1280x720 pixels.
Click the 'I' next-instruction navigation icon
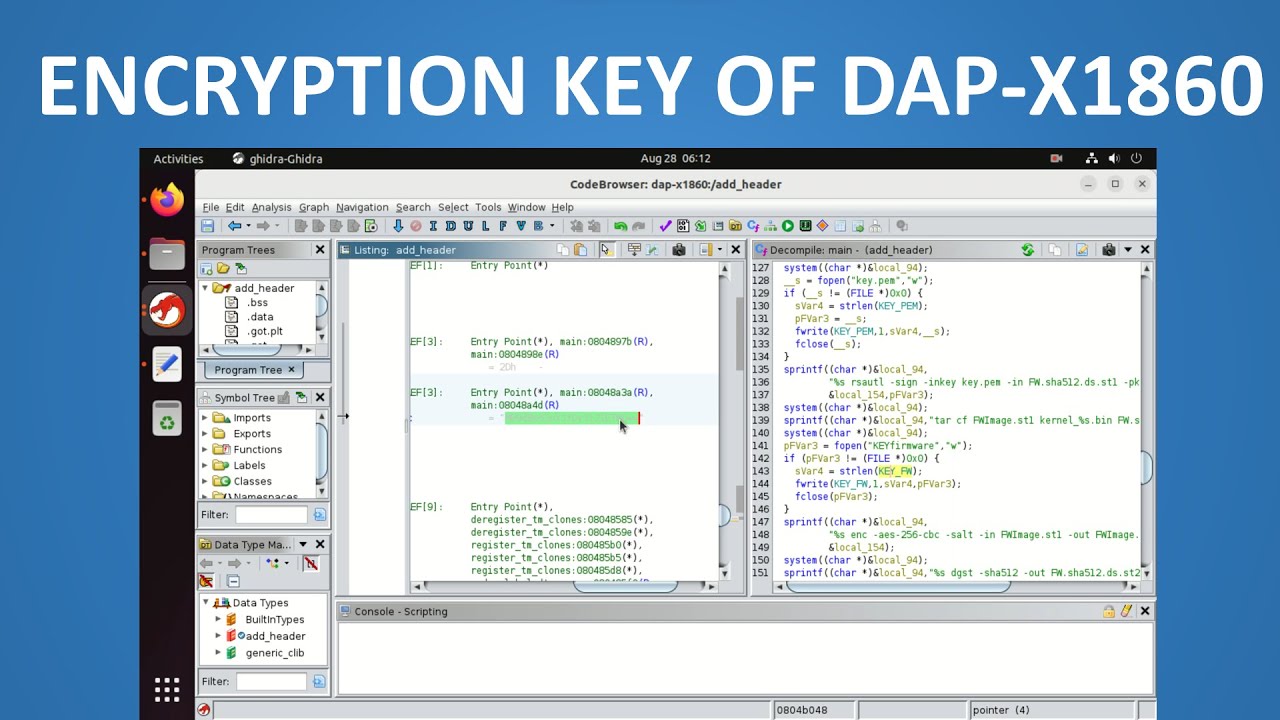(433, 226)
